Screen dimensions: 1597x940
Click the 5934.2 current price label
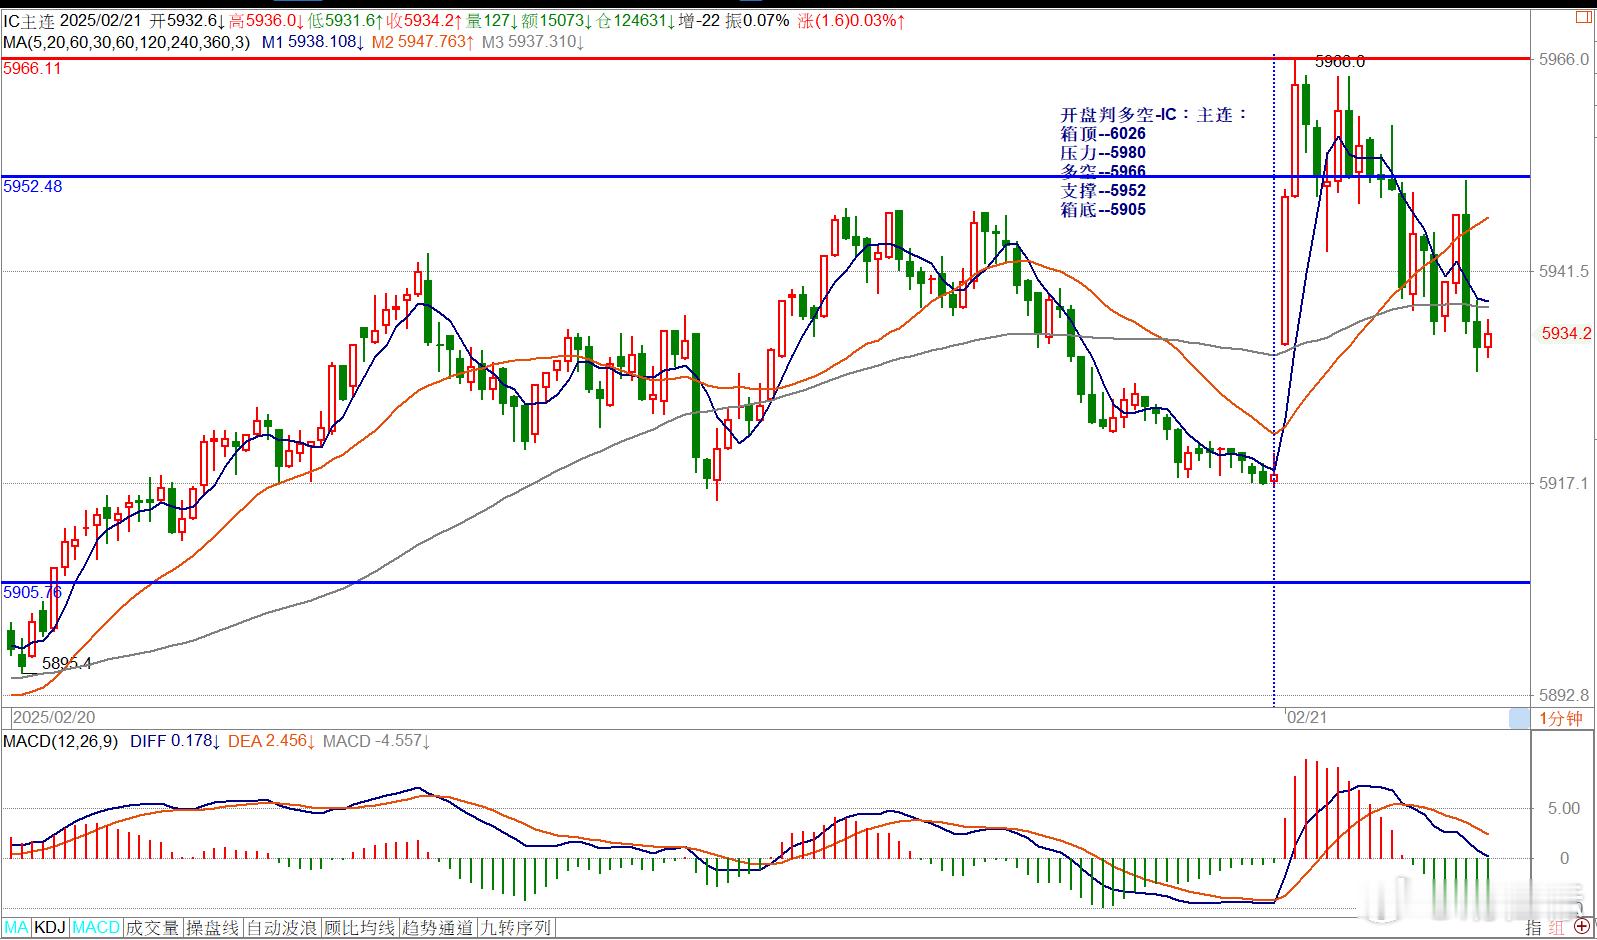[x=1566, y=333]
